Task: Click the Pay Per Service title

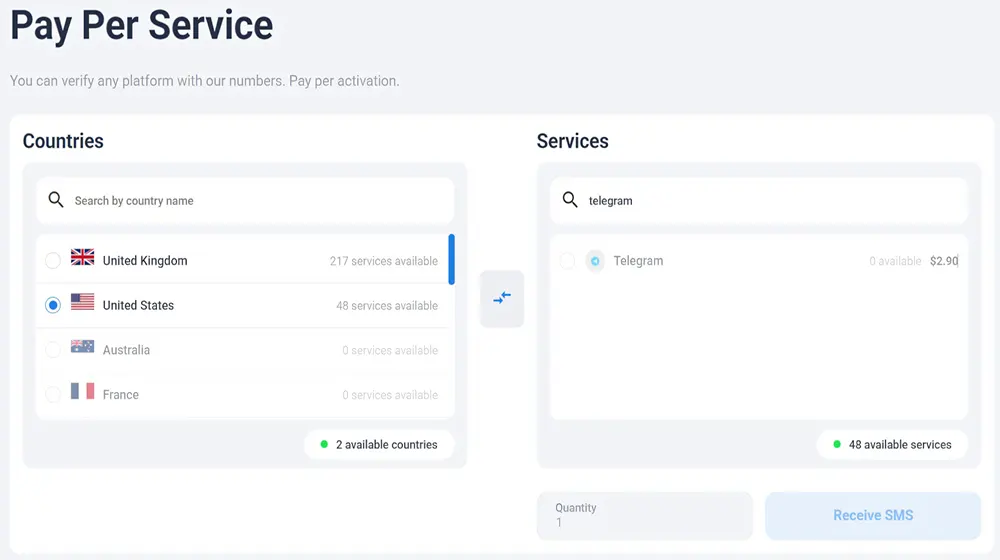Action: point(142,26)
